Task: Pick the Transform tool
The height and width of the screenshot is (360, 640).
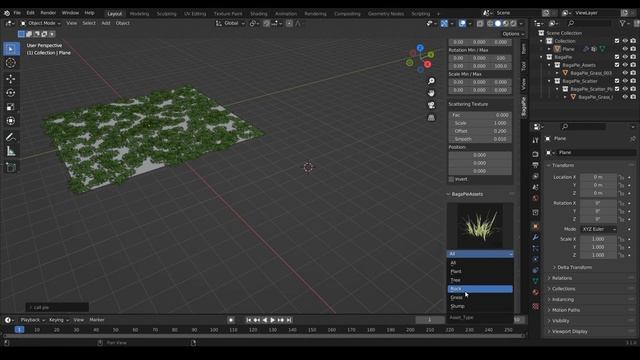Action: (x=11, y=121)
